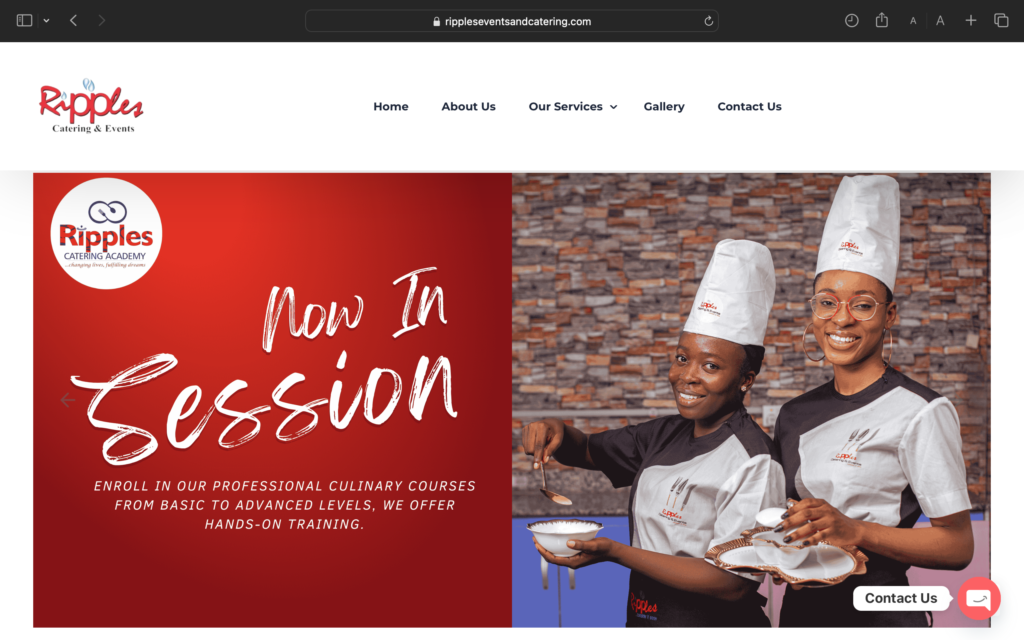This screenshot has height=640, width=1024.
Task: Toggle the Safari sidebar icon
Action: pos(24,21)
